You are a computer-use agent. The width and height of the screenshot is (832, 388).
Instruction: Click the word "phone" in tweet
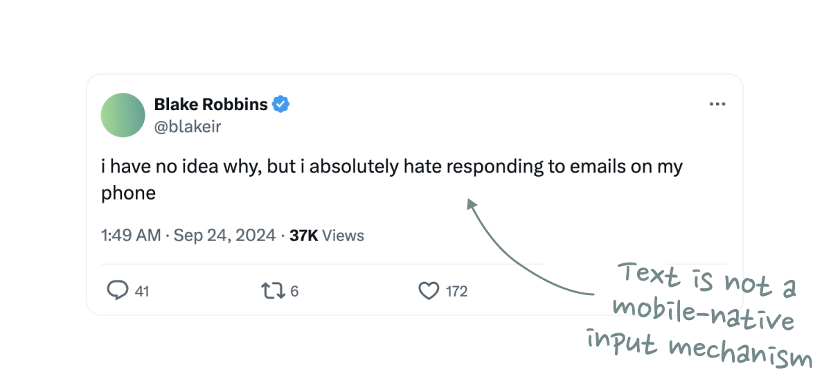pos(128,193)
